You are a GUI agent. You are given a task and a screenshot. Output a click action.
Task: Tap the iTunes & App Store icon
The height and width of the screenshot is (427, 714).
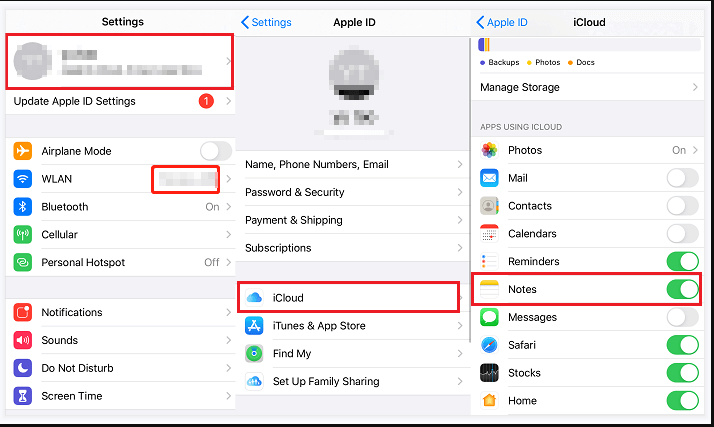point(254,326)
